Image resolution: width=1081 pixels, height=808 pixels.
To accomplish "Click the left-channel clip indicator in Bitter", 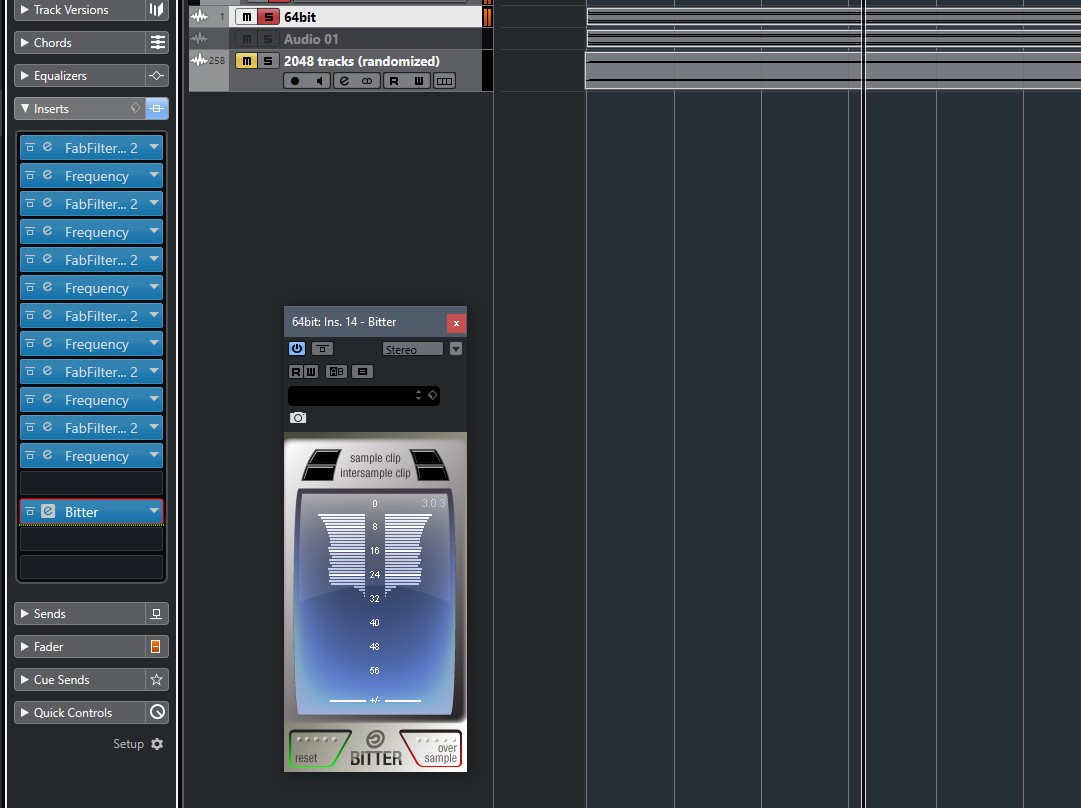I will pos(321,465).
